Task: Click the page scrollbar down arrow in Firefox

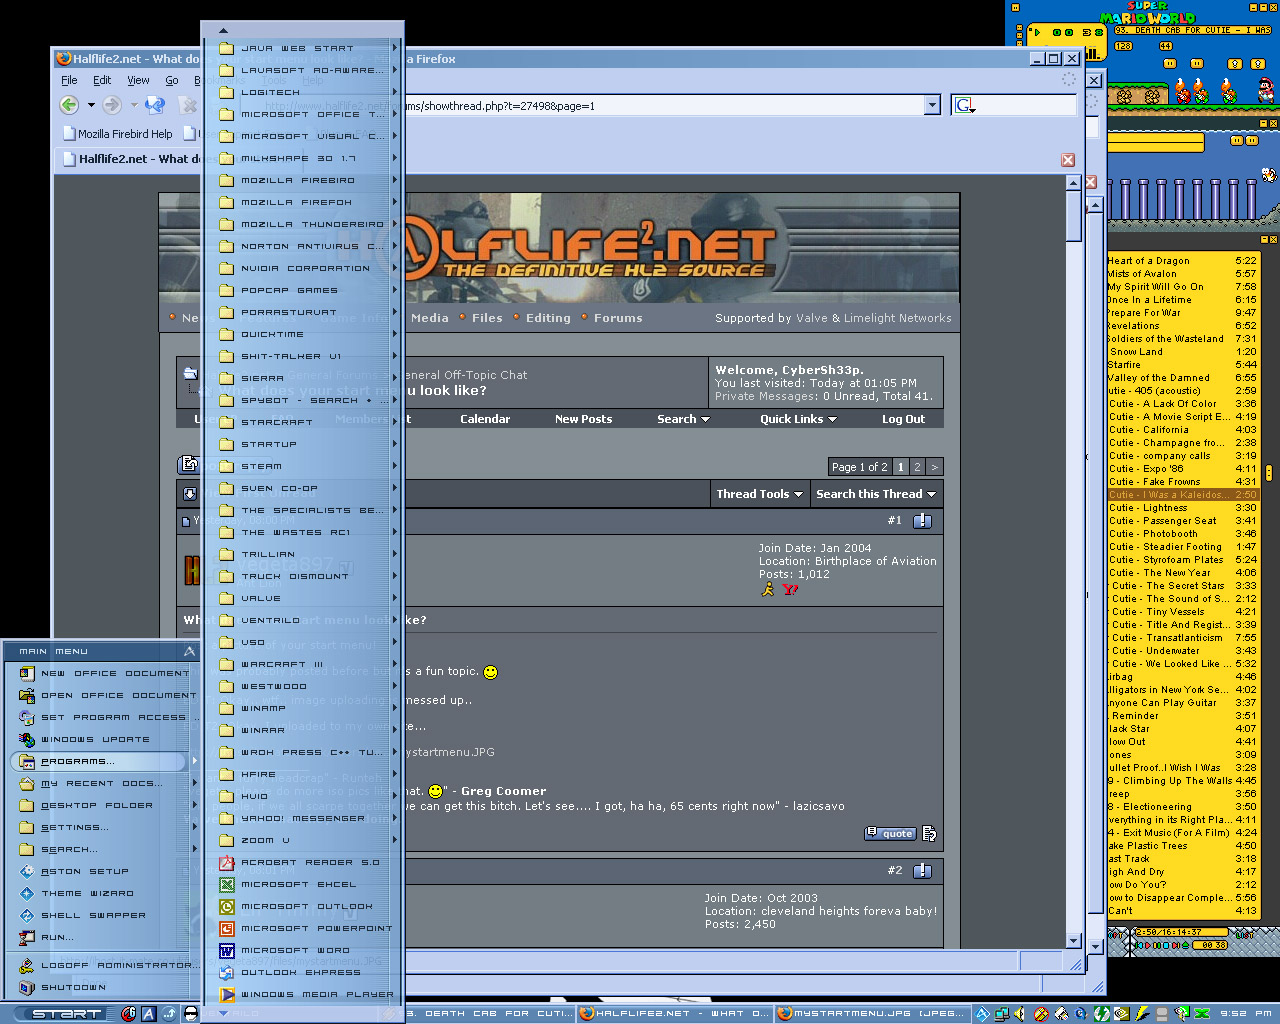Action: click(1074, 941)
